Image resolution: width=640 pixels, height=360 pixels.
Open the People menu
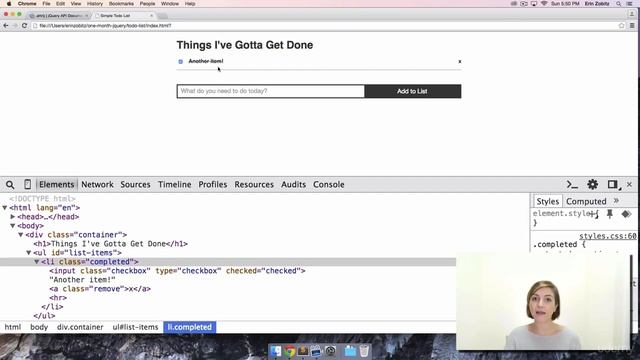pyautogui.click(x=147, y=4)
